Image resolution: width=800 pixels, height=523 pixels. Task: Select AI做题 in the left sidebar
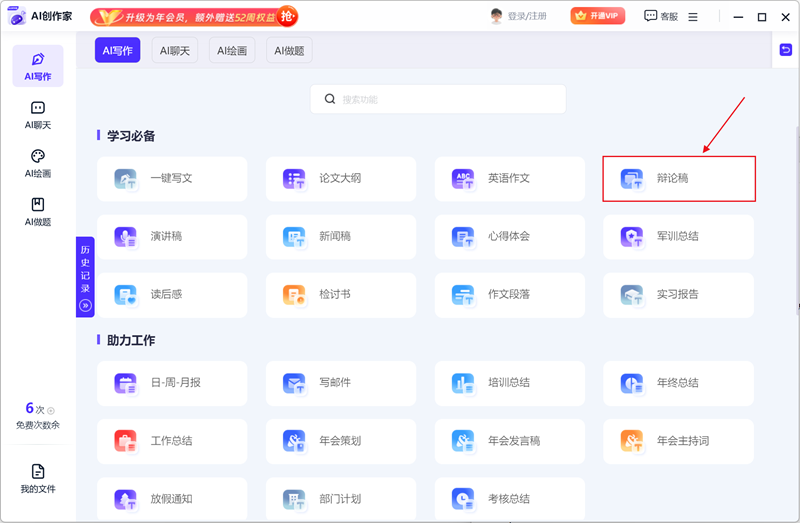pyautogui.click(x=38, y=212)
